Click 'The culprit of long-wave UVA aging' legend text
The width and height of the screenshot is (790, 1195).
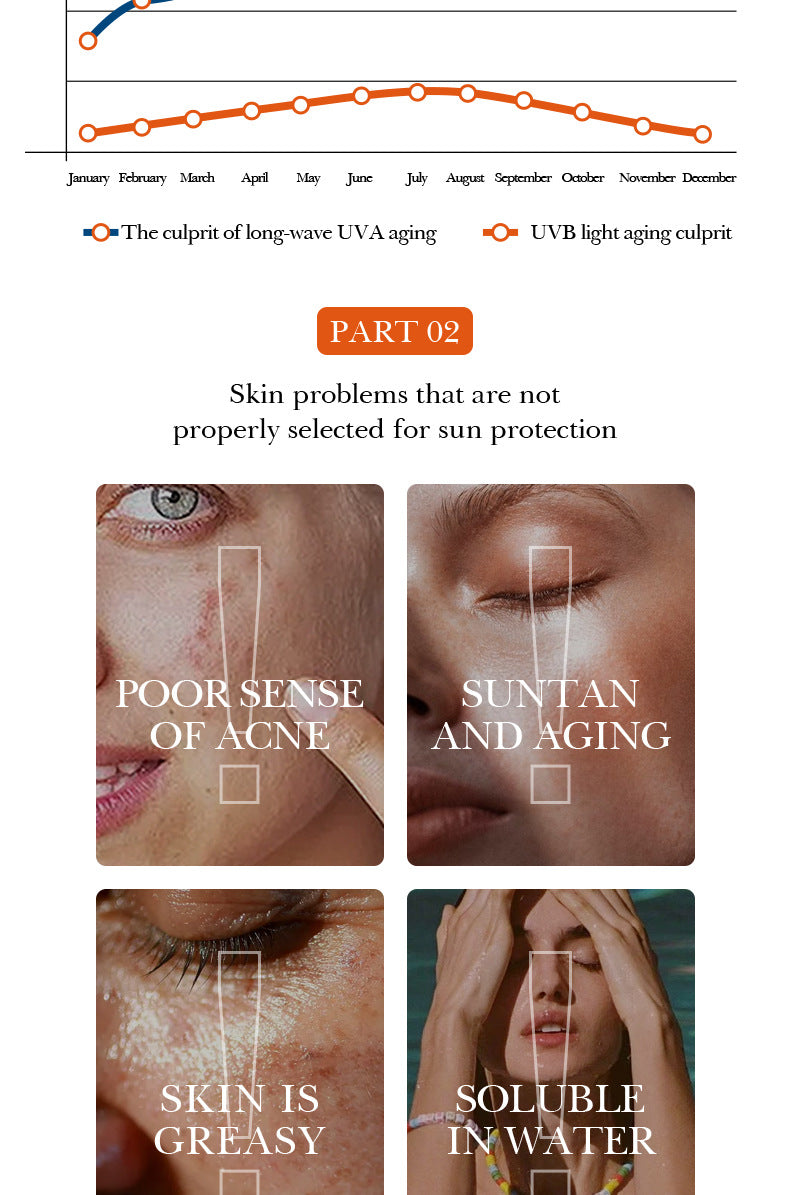coord(280,232)
